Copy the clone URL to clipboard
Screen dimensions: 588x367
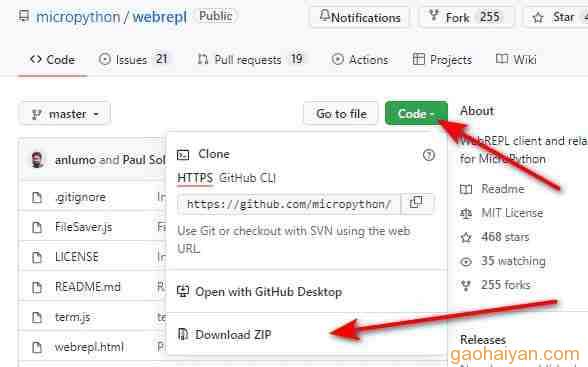coord(417,204)
